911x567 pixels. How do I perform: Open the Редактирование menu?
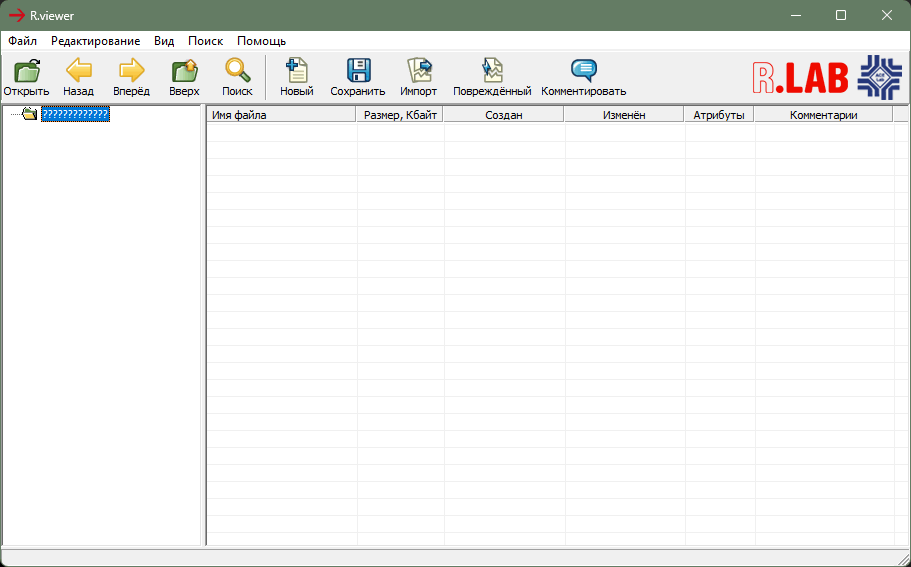tap(95, 41)
